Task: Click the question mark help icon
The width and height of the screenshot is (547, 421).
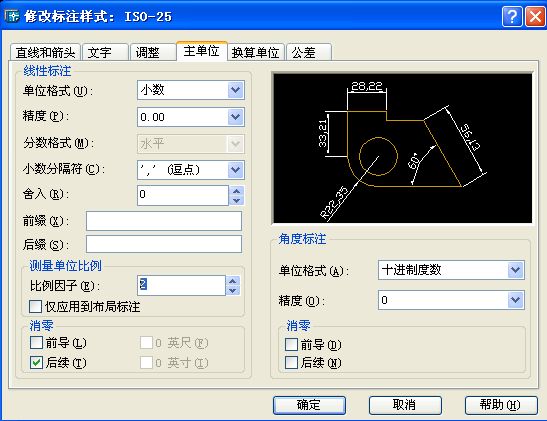Action: coord(512,16)
